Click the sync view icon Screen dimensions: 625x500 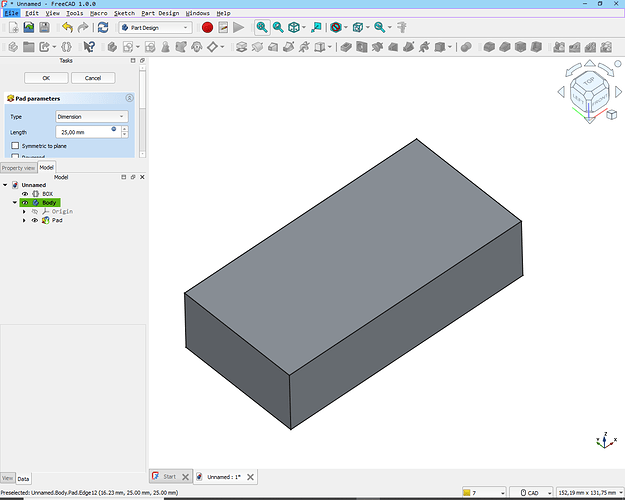[x=316, y=28]
